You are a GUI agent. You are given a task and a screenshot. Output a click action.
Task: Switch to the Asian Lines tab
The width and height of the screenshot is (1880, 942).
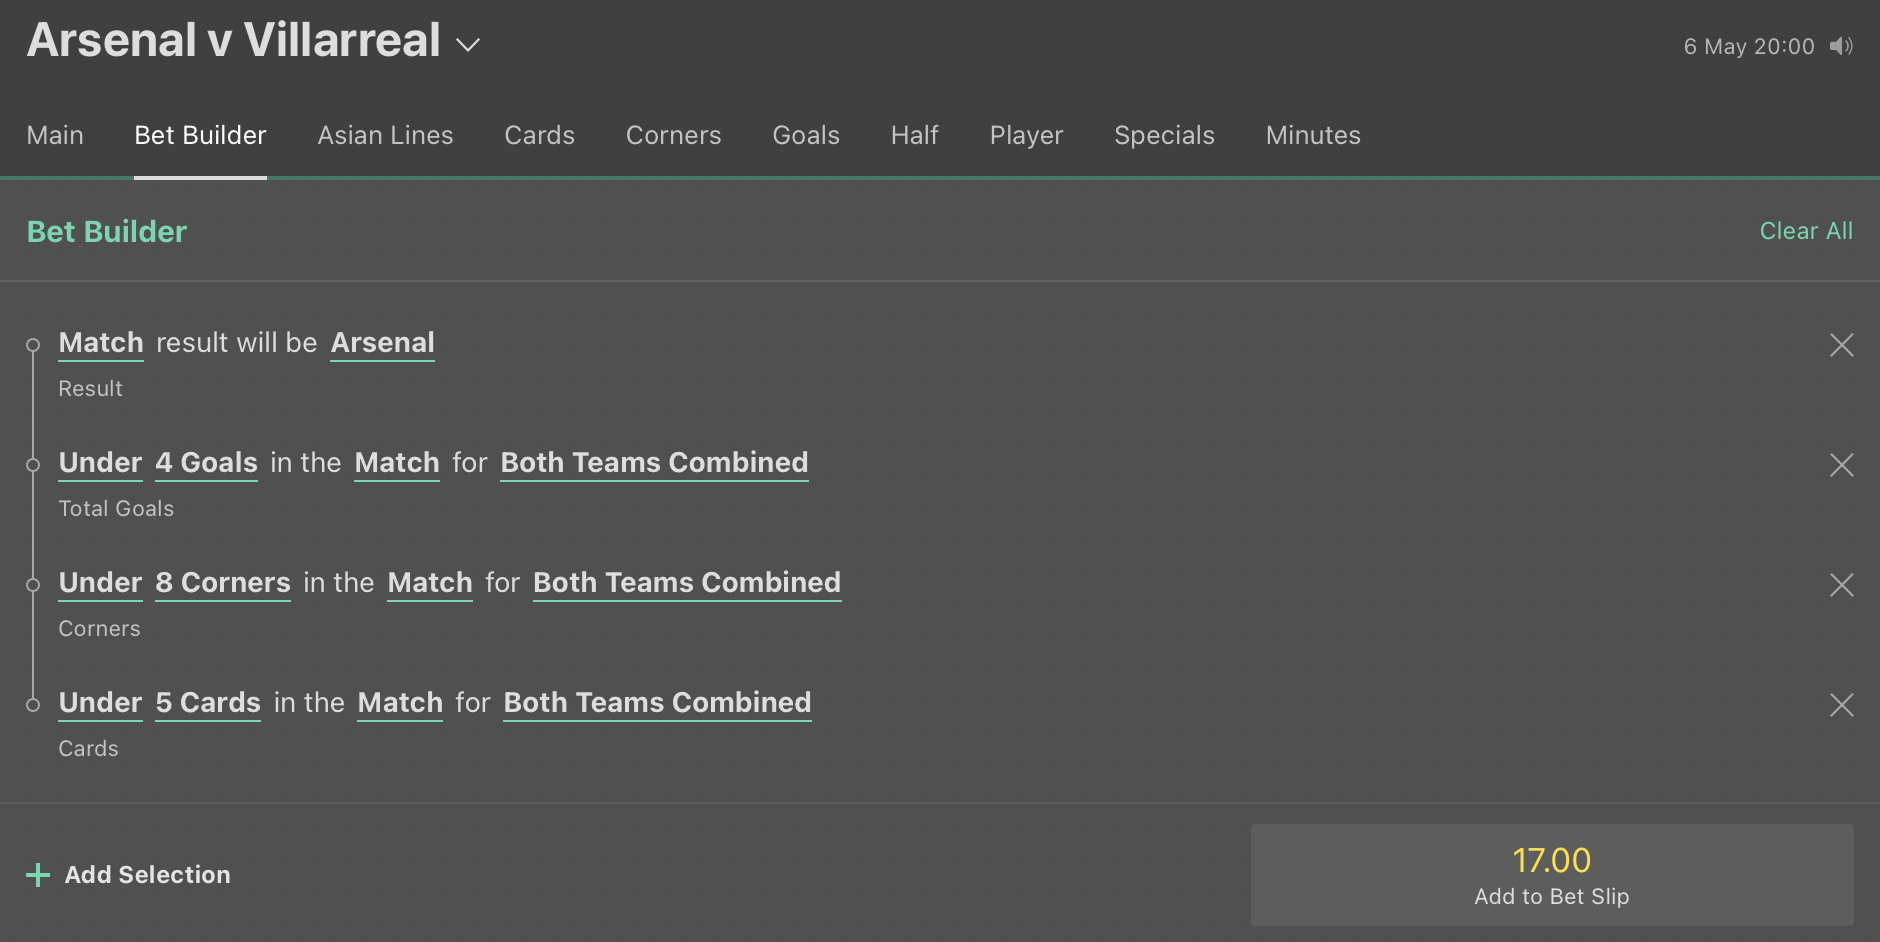385,135
